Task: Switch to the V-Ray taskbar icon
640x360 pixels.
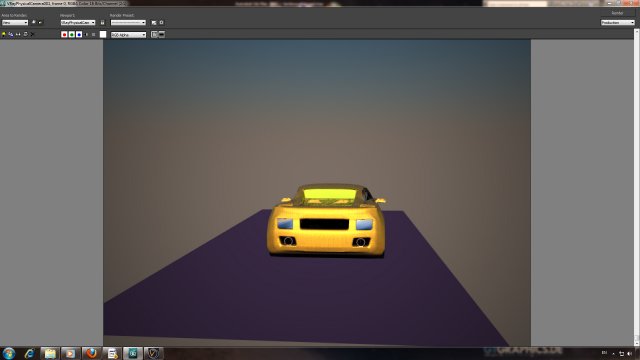Action: [x=153, y=353]
